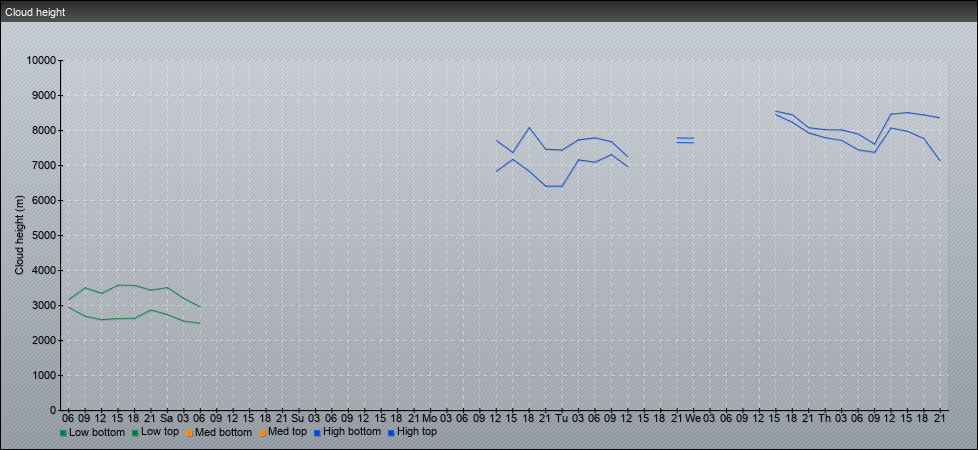Select the 'High bottom' legend label
The width and height of the screenshot is (978, 450).
(352, 432)
